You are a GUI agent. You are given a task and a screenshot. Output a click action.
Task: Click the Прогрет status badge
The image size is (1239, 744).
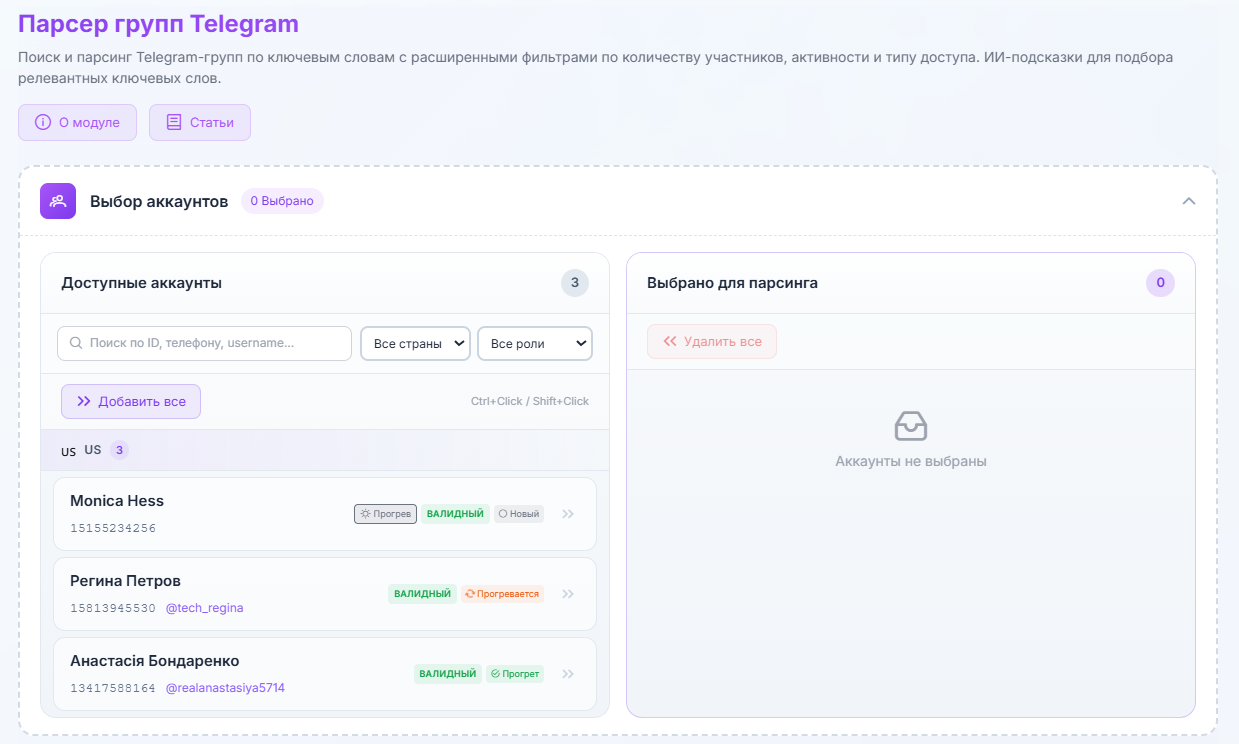[x=515, y=674]
